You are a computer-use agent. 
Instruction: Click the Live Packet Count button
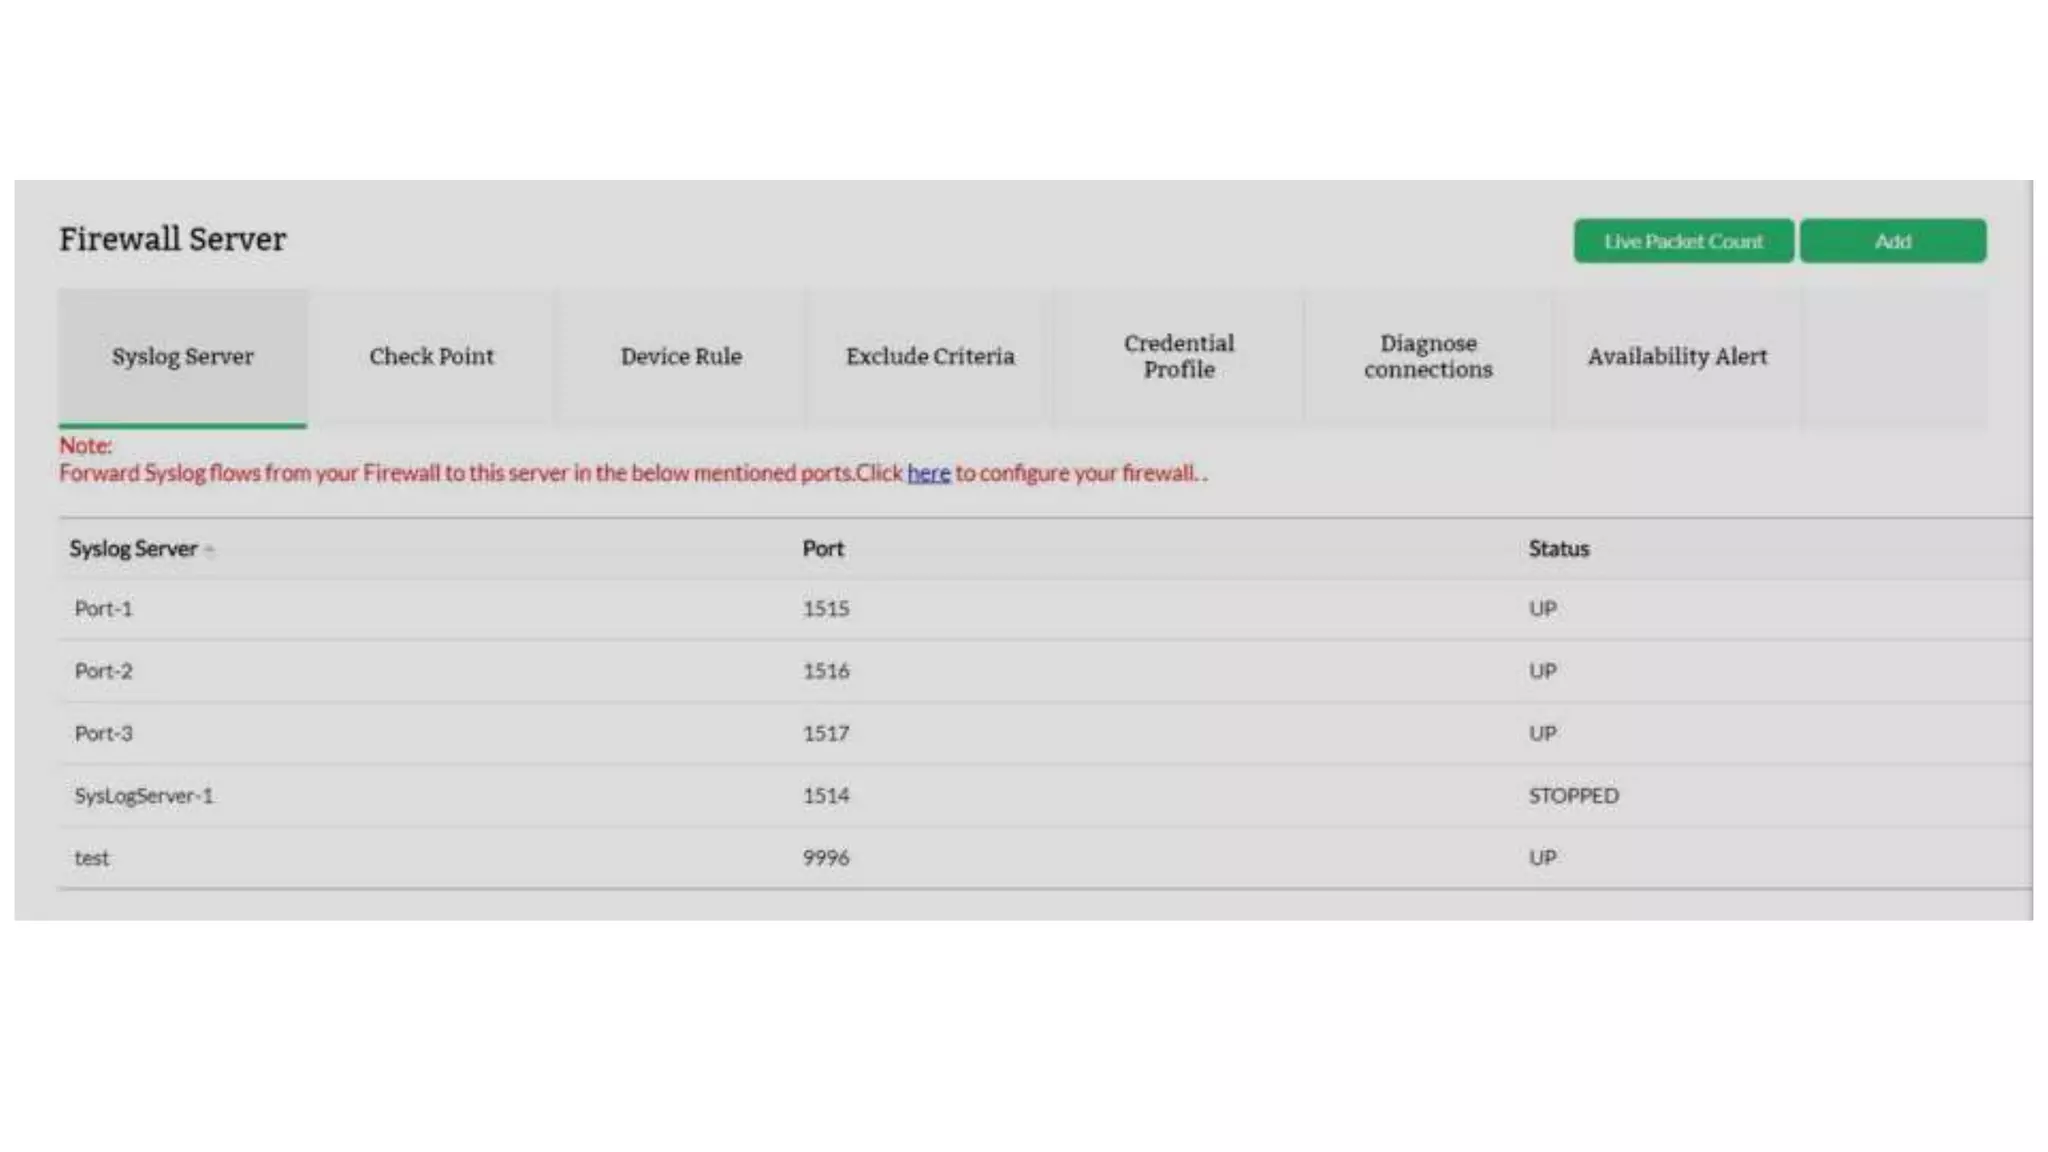pos(1683,241)
